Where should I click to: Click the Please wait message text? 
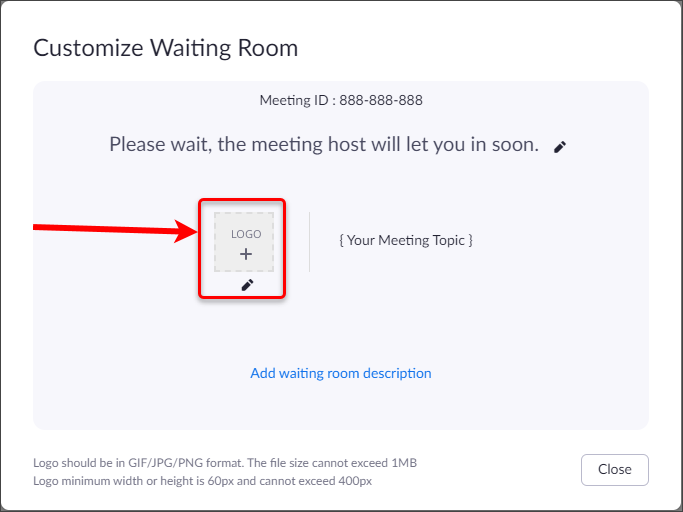pyautogui.click(x=324, y=144)
